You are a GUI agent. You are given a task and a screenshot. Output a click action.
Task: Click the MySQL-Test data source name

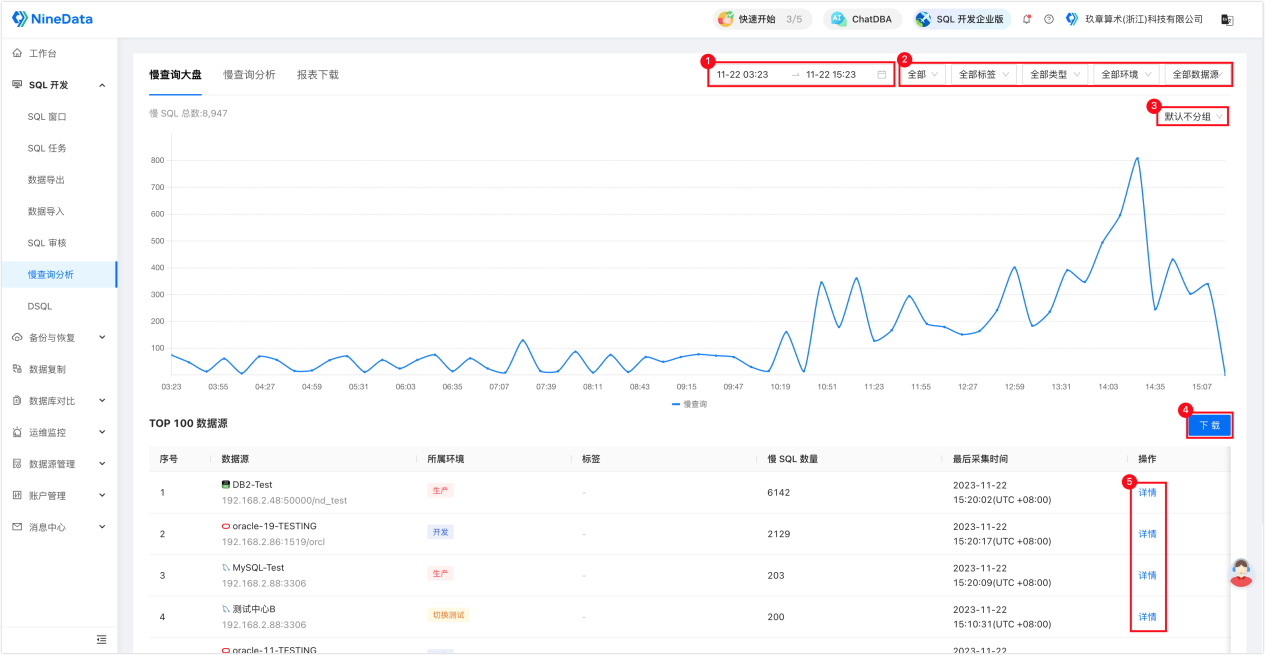258,568
